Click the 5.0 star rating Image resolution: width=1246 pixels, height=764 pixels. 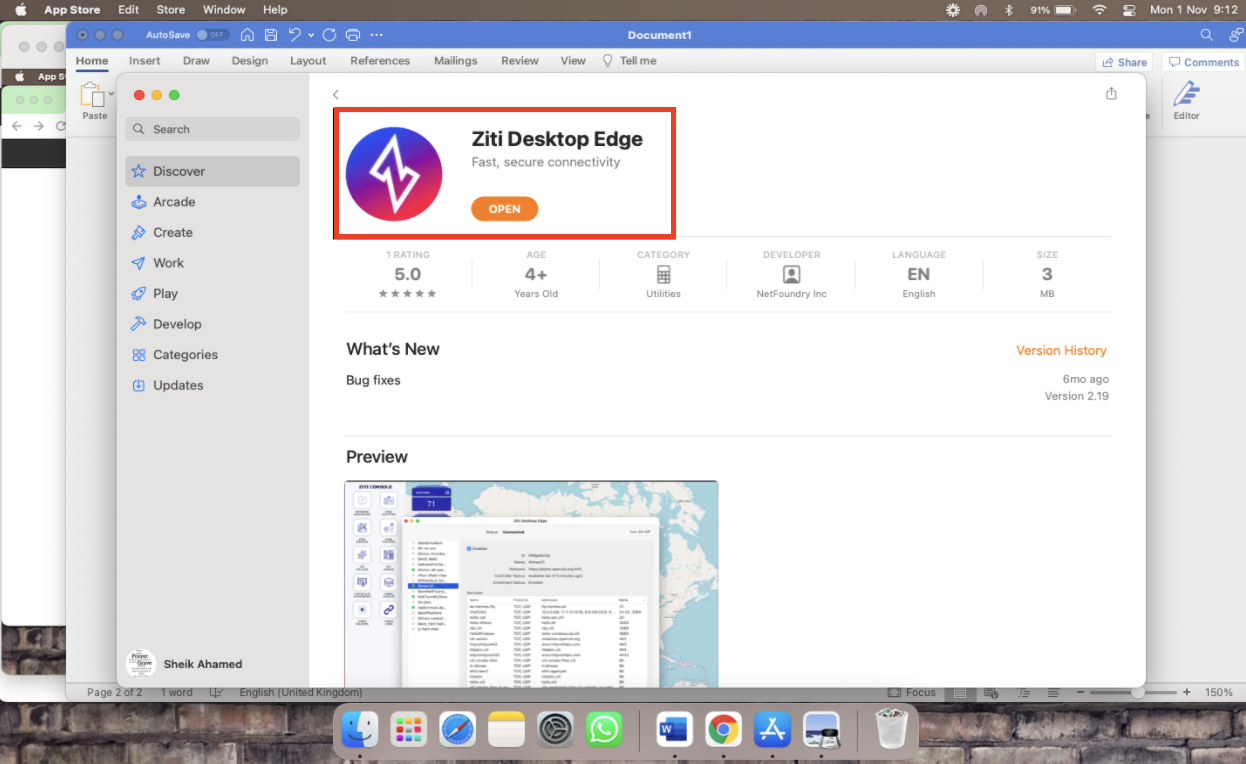(x=407, y=274)
